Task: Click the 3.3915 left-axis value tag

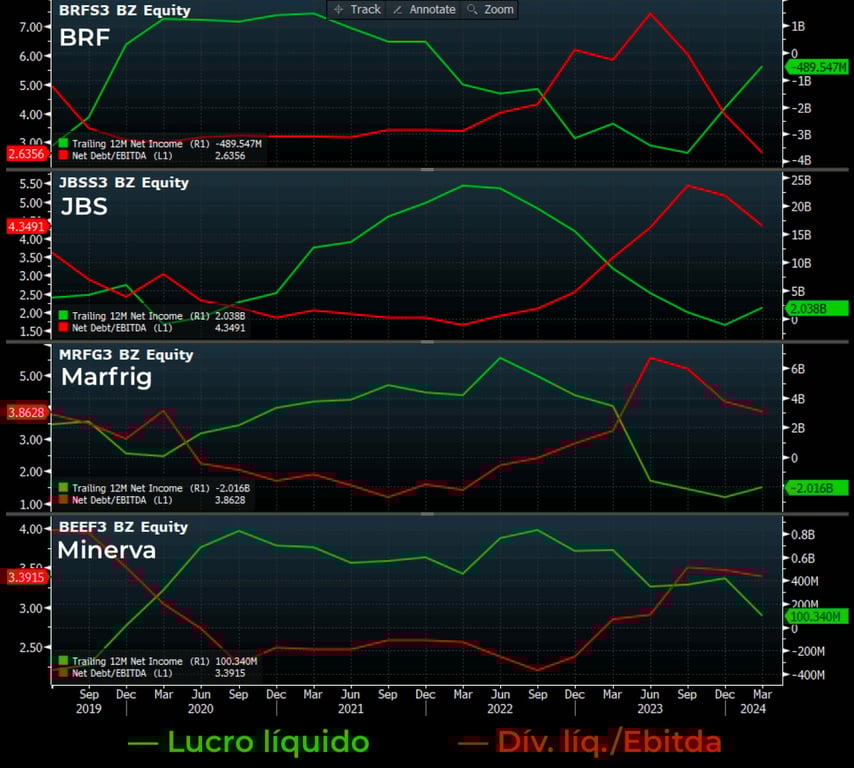Action: pyautogui.click(x=26, y=577)
